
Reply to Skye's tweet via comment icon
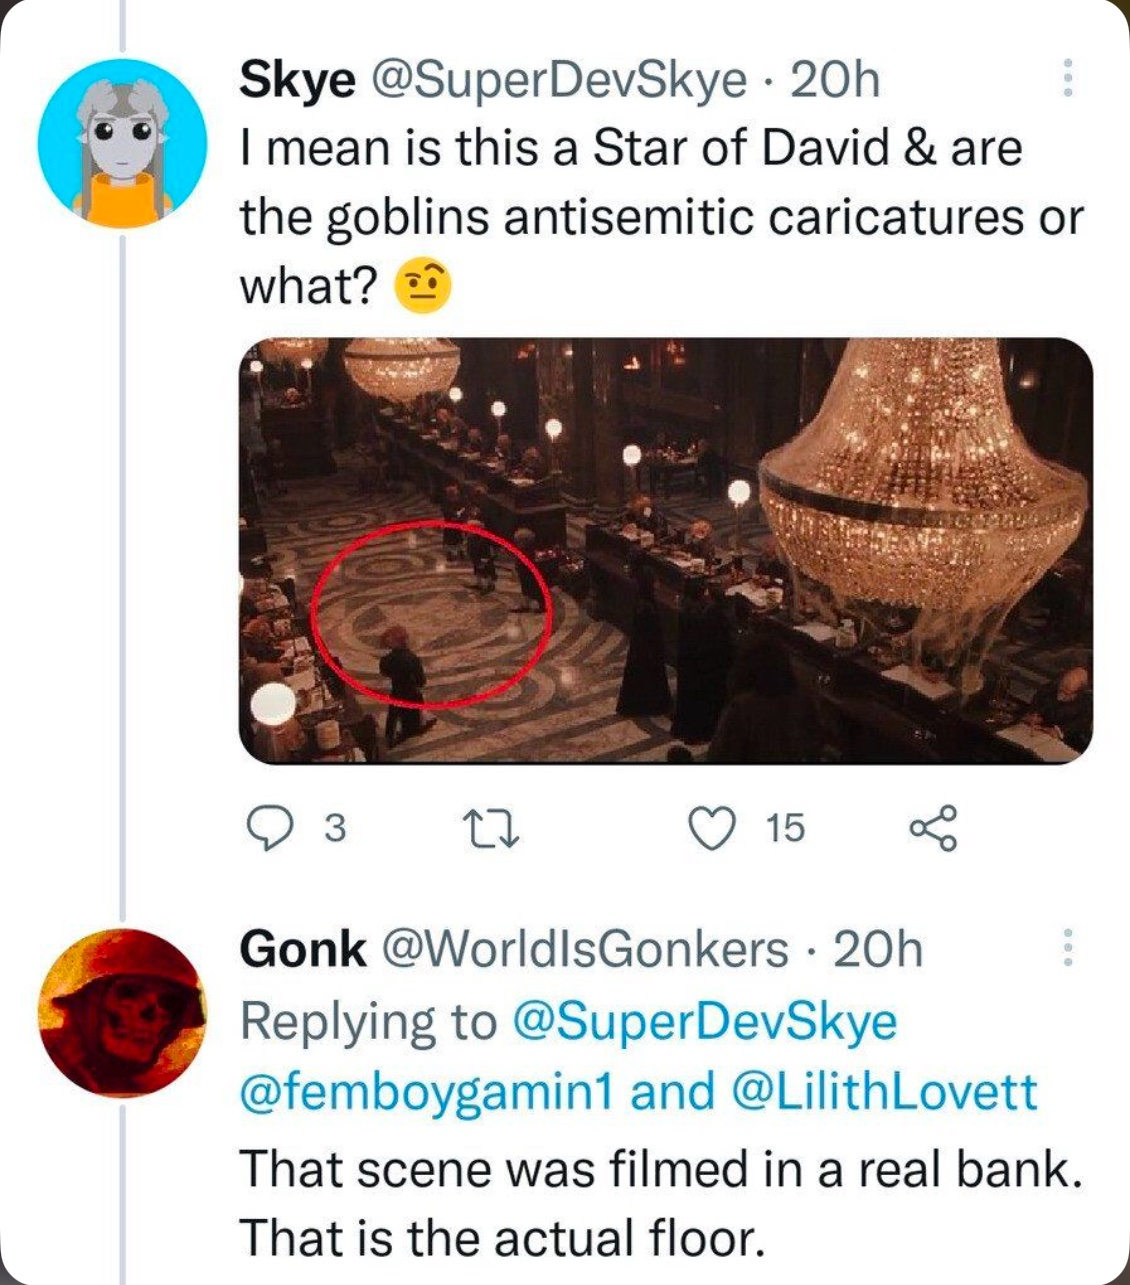[x=267, y=829]
